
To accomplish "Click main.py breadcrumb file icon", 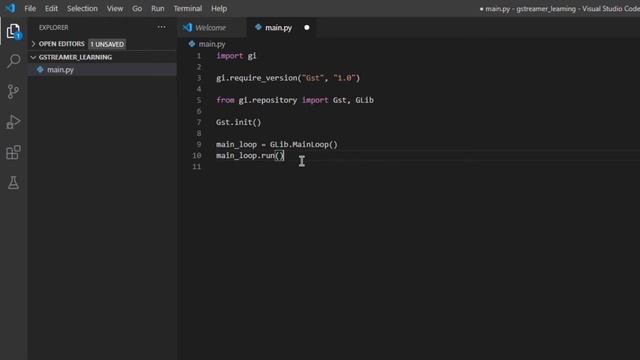I will coord(192,44).
